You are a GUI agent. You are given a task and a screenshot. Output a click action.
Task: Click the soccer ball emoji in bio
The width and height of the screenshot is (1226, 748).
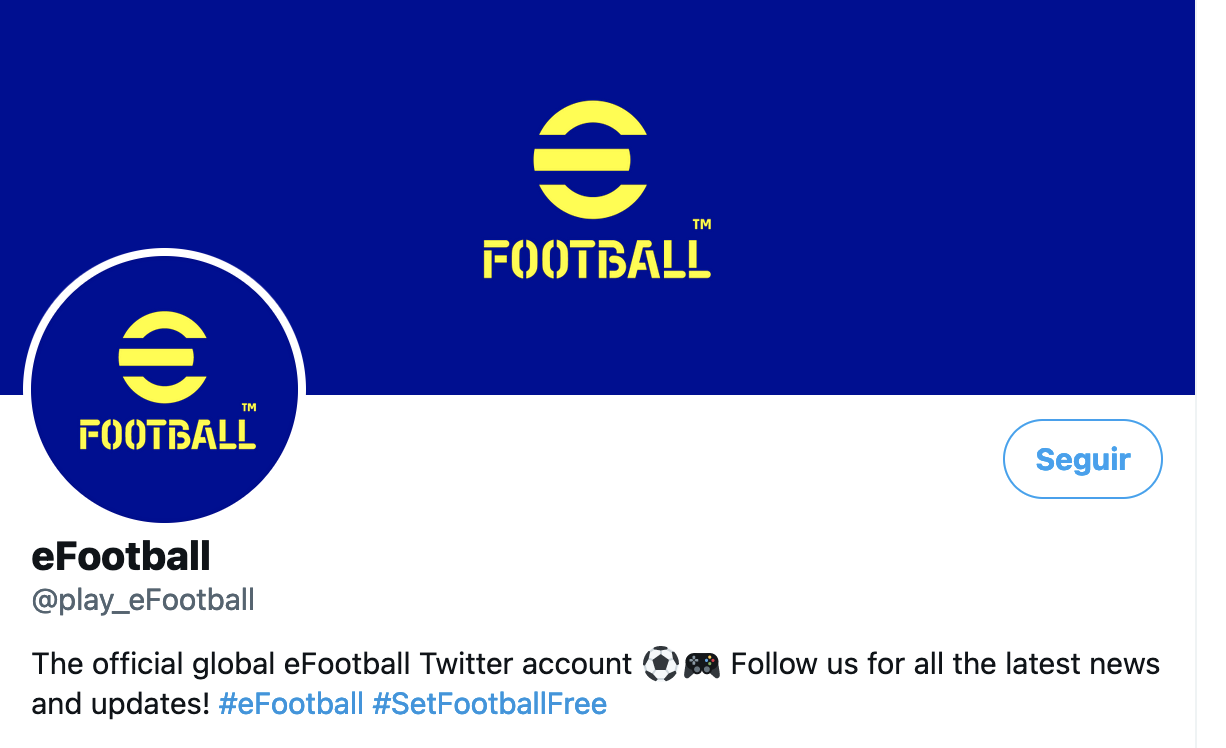(x=660, y=664)
